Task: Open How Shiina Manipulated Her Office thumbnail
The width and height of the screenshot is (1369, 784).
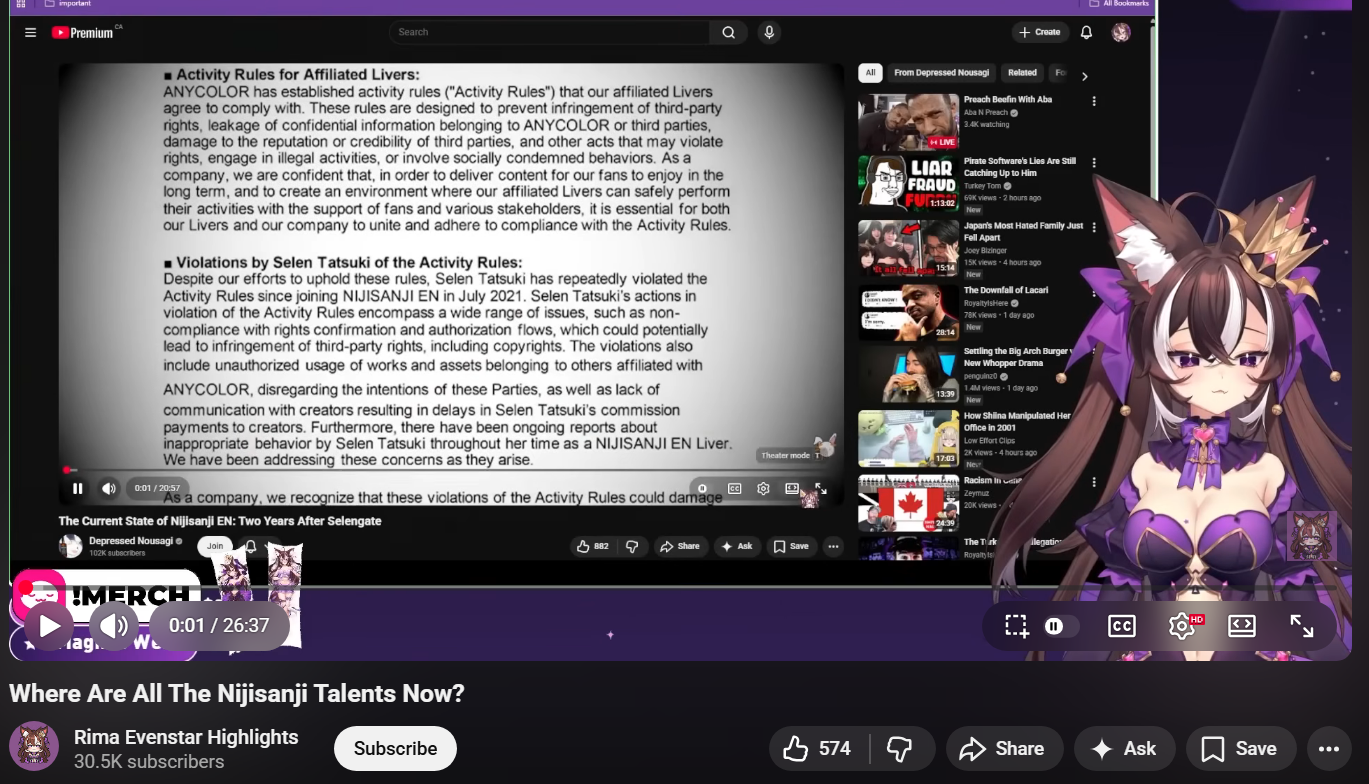Action: point(908,438)
